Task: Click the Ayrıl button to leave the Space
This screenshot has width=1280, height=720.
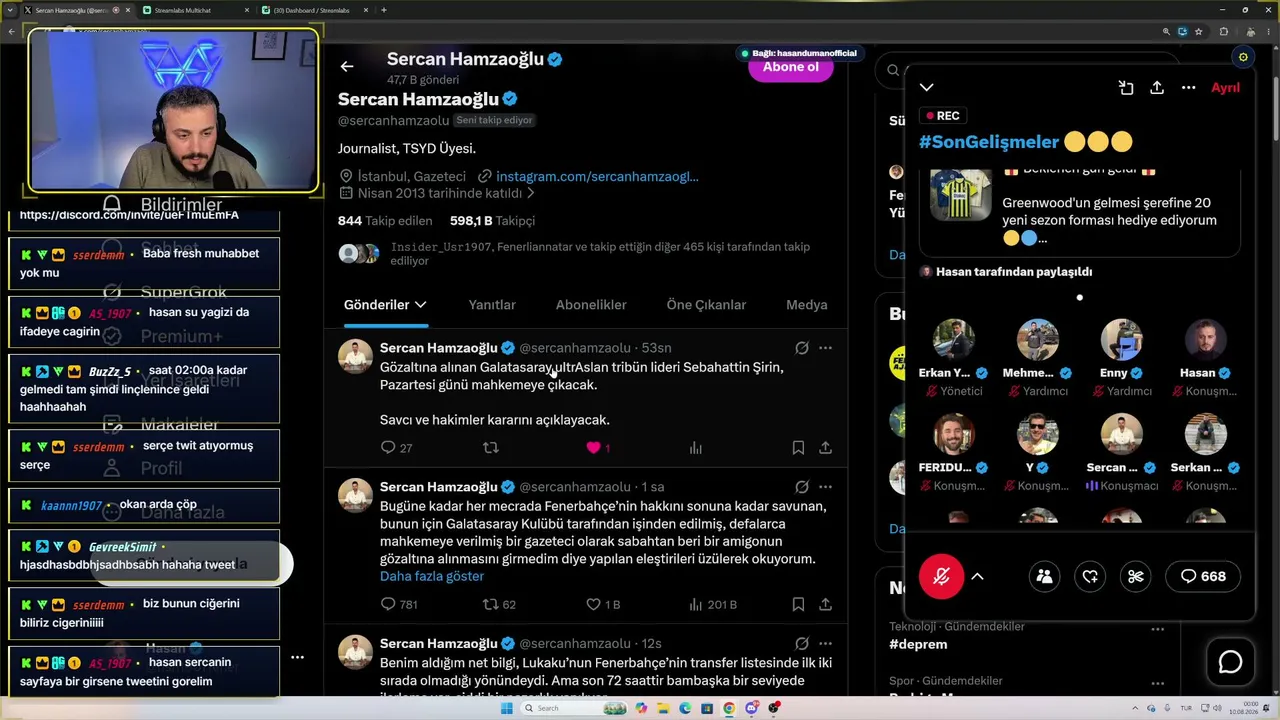Action: 1225,88
